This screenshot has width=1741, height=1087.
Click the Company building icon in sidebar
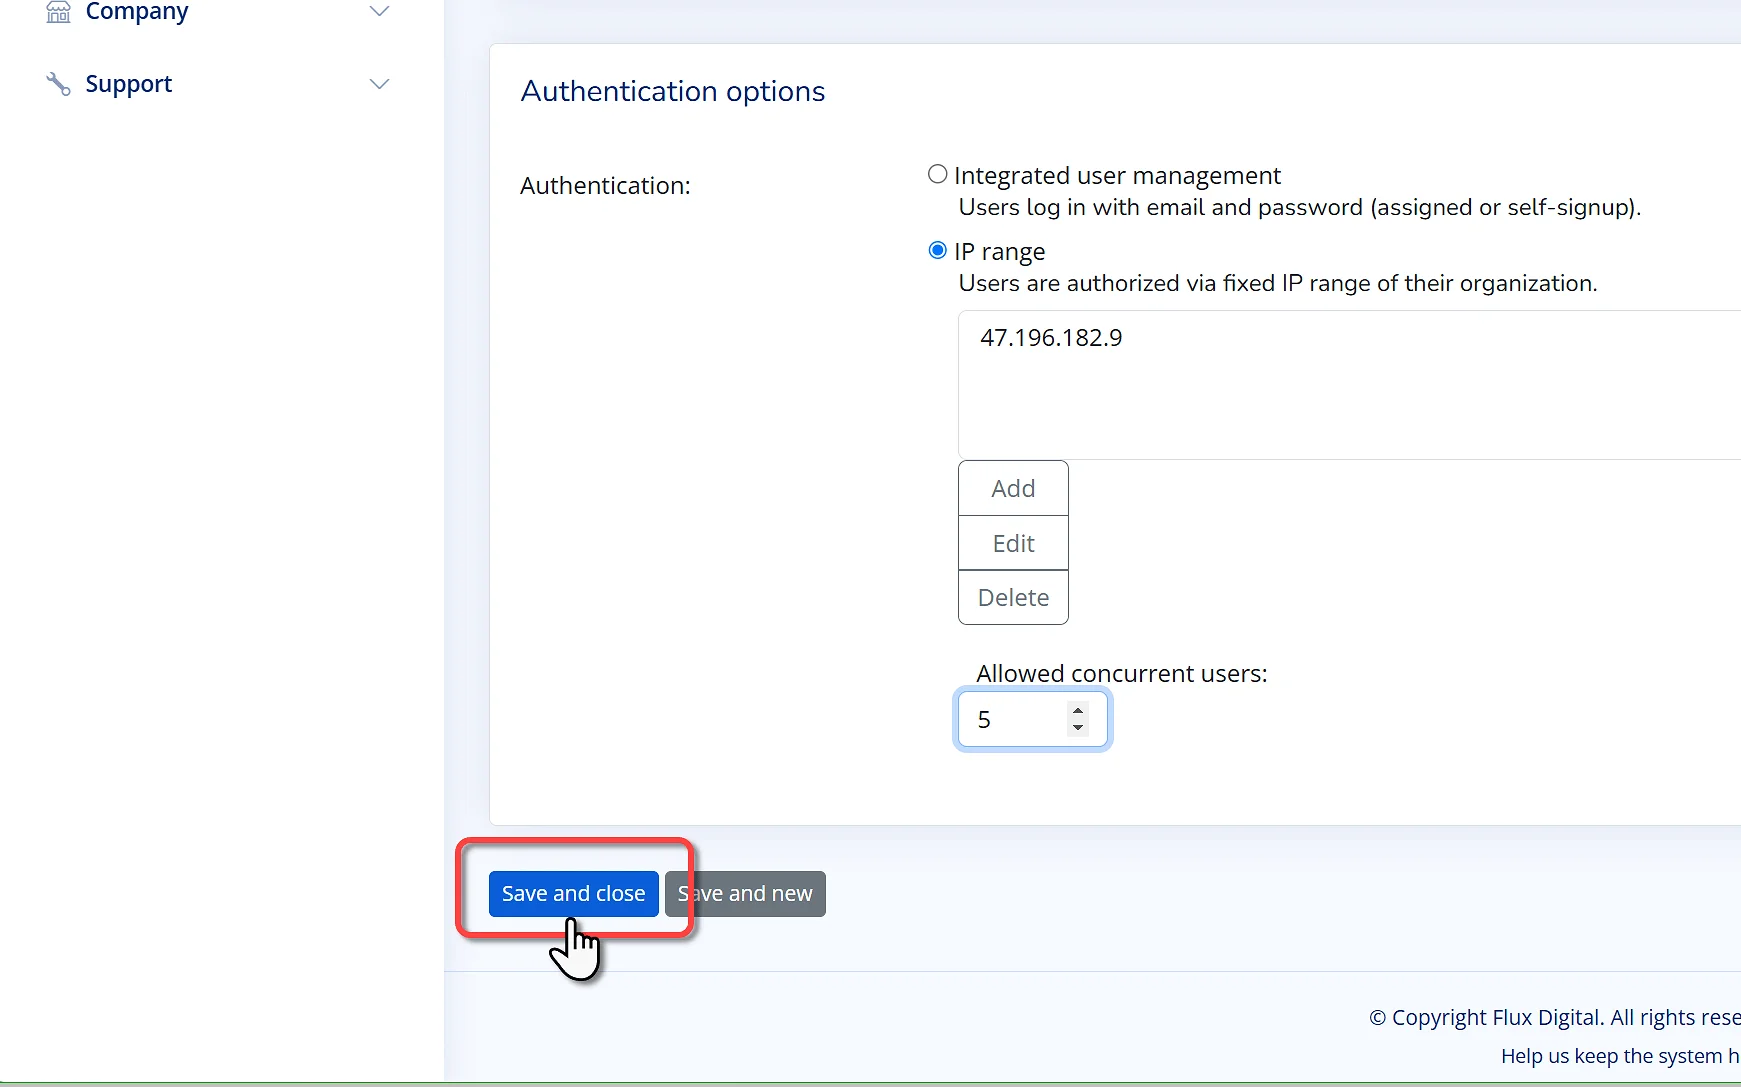click(59, 12)
